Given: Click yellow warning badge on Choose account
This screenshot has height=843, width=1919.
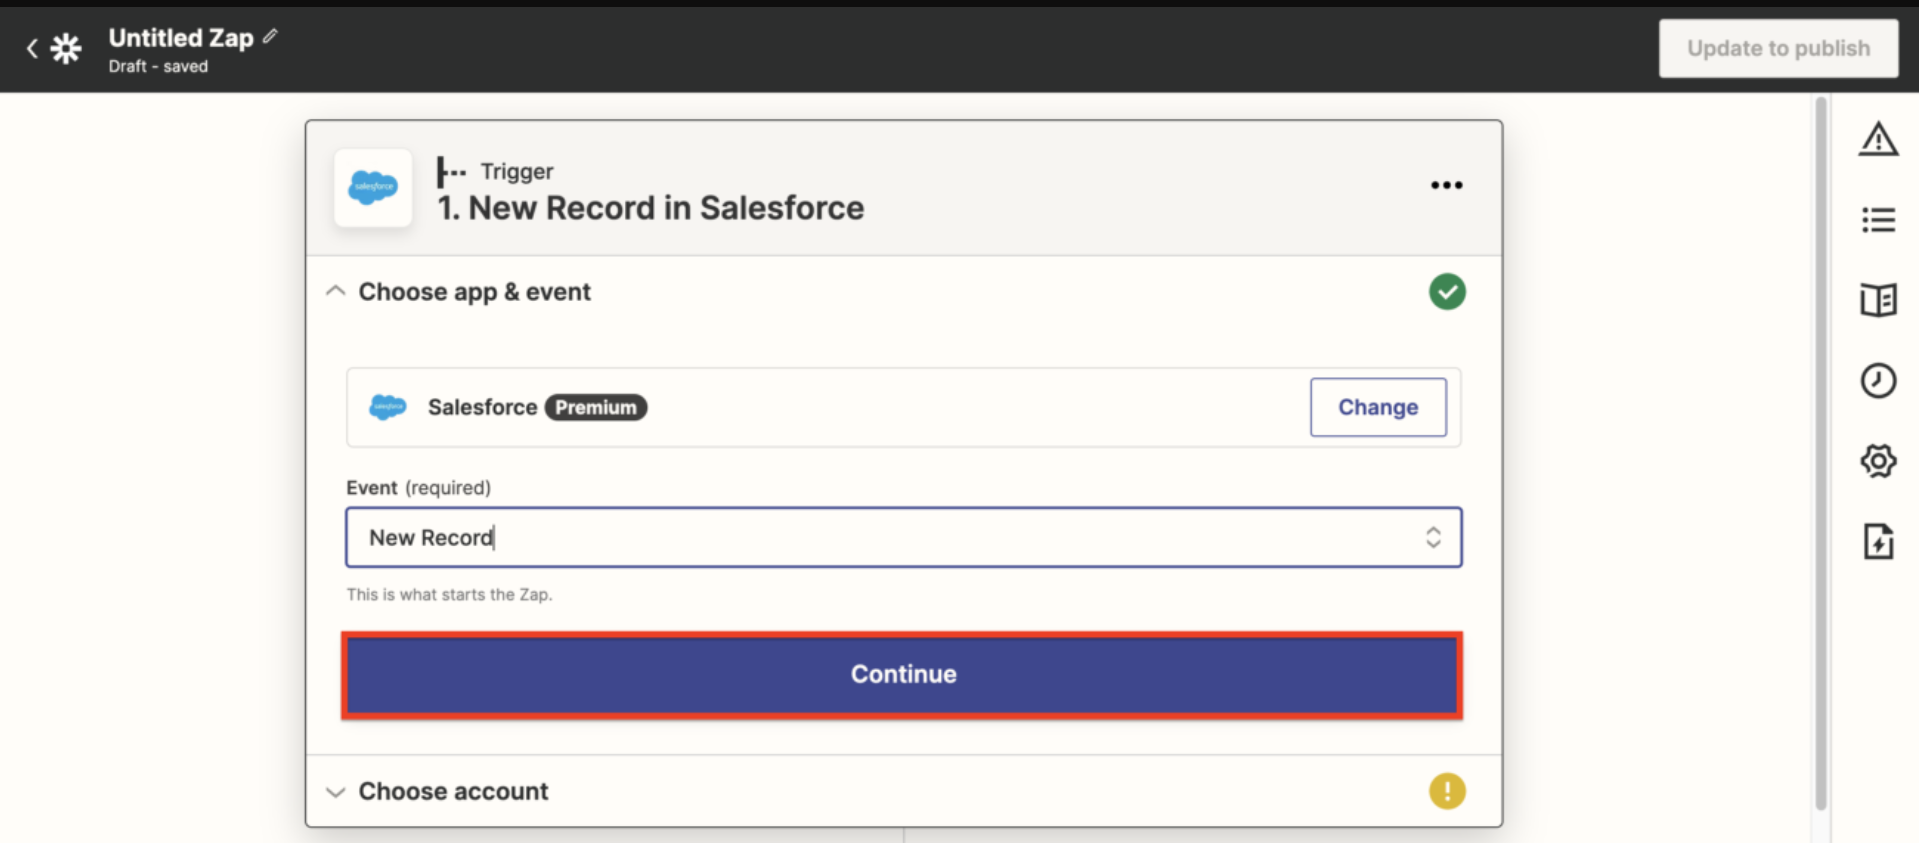Looking at the screenshot, I should (x=1447, y=791).
